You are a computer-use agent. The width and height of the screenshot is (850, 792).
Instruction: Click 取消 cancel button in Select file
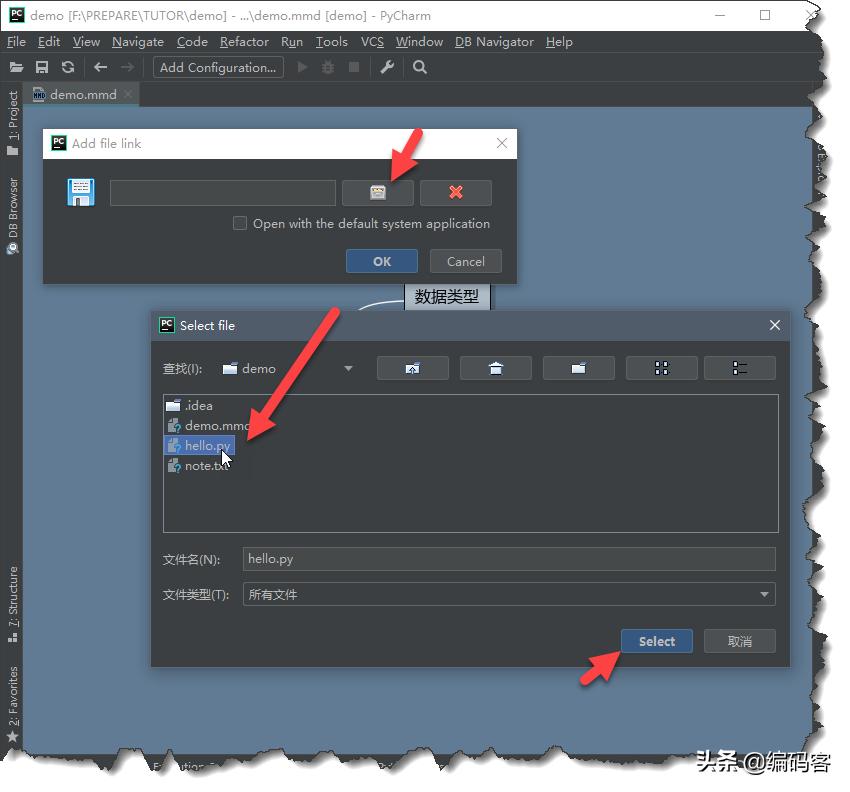(739, 641)
